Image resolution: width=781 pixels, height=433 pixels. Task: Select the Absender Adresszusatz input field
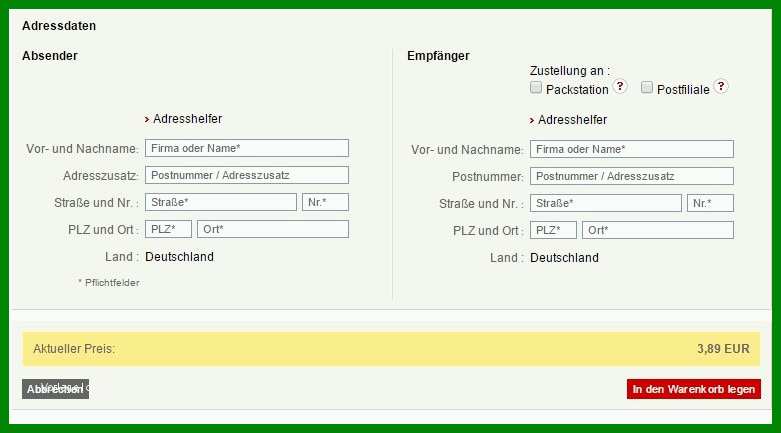coord(247,175)
